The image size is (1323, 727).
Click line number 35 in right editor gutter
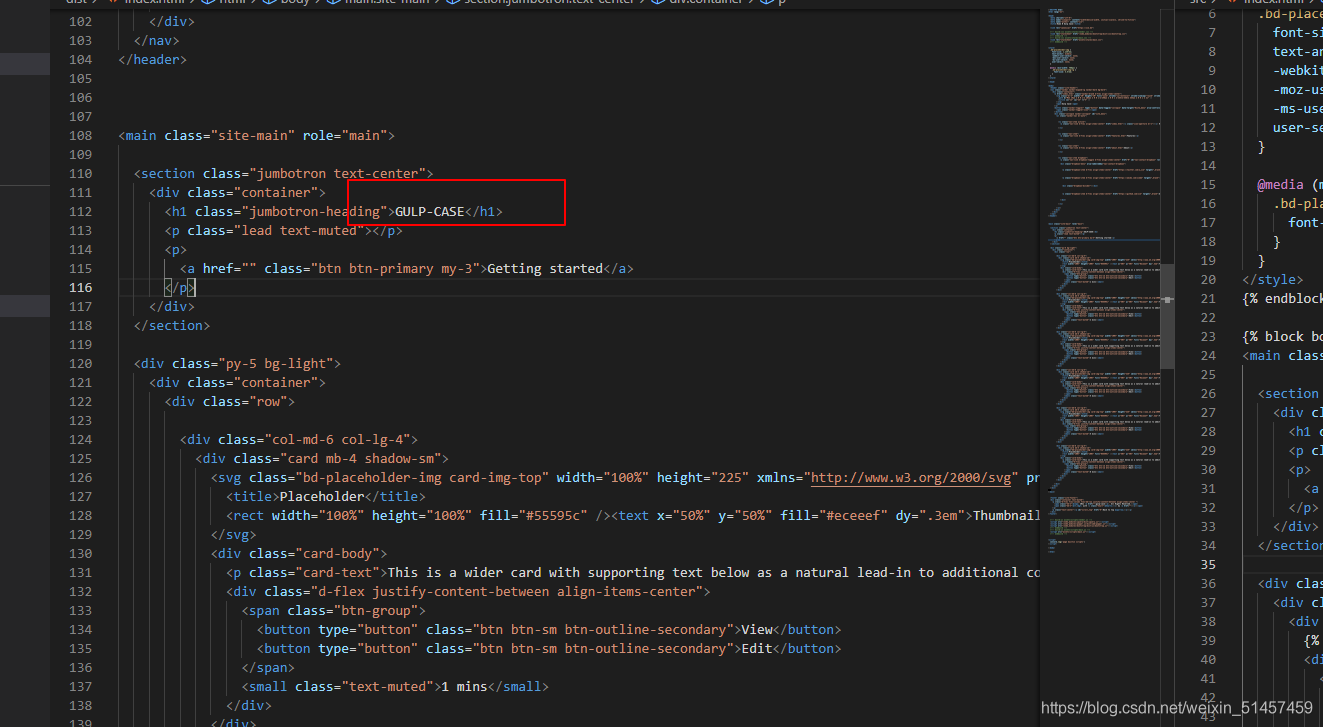tap(1208, 565)
